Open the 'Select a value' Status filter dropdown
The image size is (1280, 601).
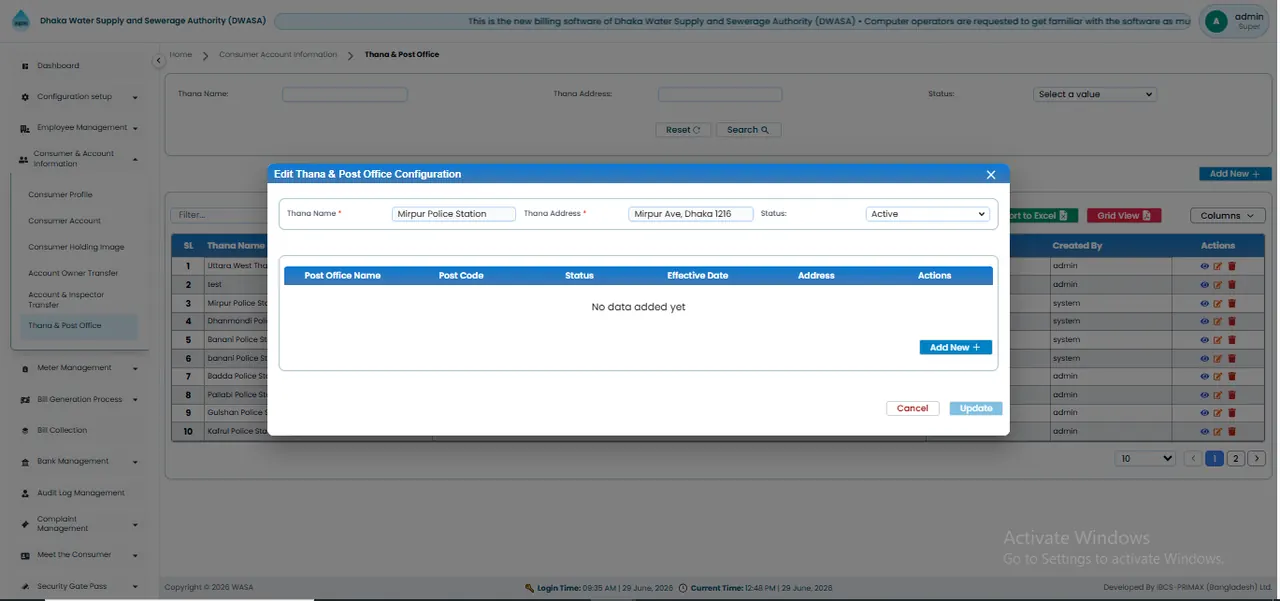(x=1095, y=94)
